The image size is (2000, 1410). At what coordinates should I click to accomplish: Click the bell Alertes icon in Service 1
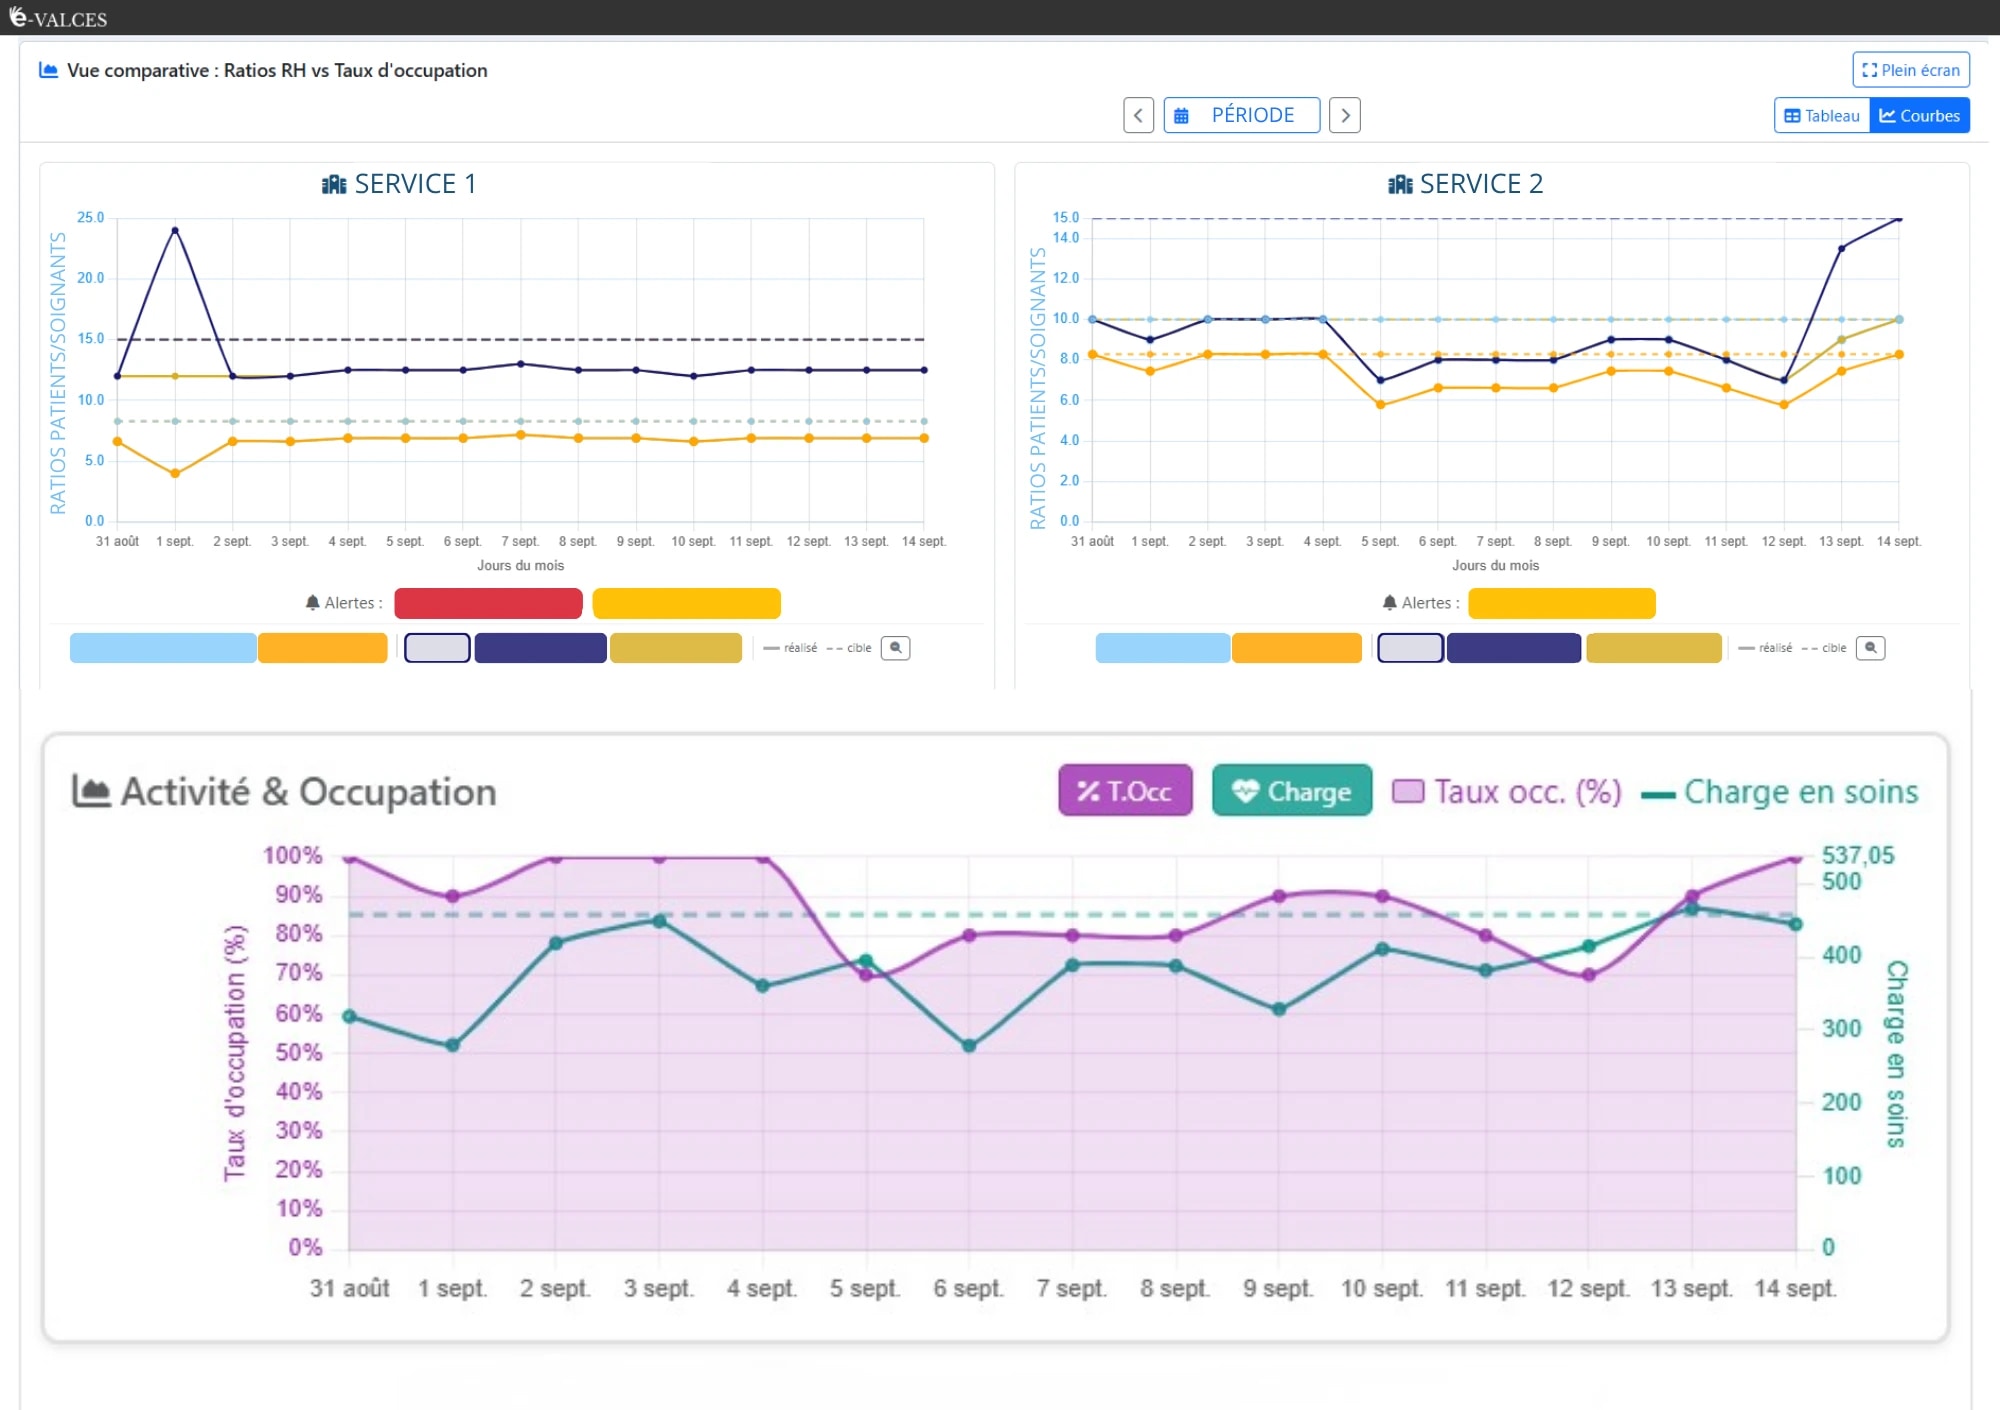(x=312, y=602)
